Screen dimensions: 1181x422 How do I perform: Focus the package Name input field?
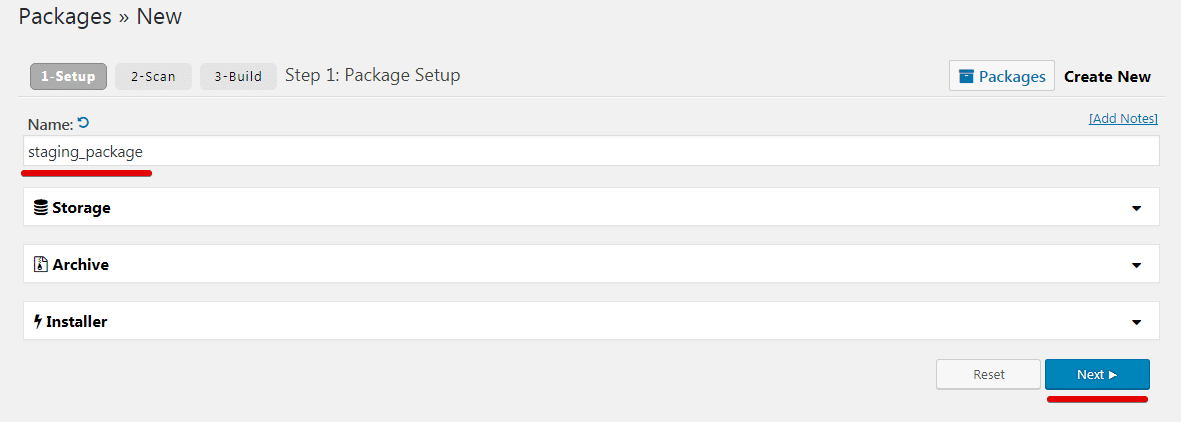(x=591, y=151)
